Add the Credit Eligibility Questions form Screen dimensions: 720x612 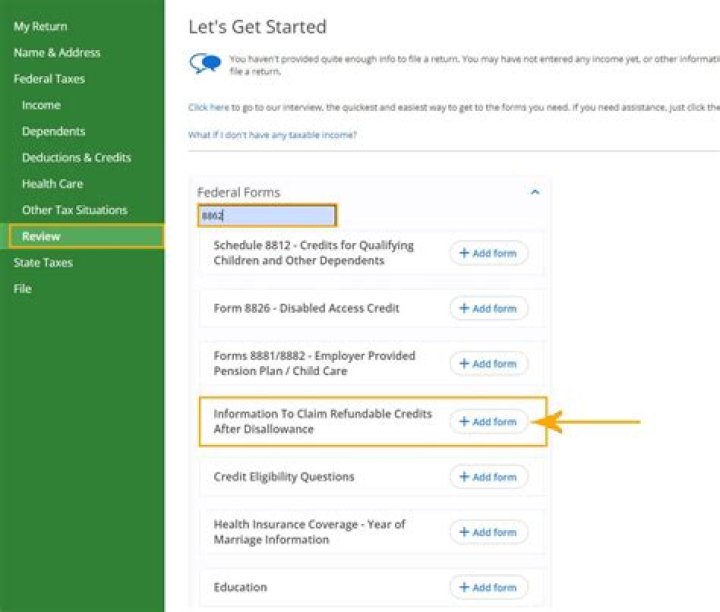pos(489,477)
